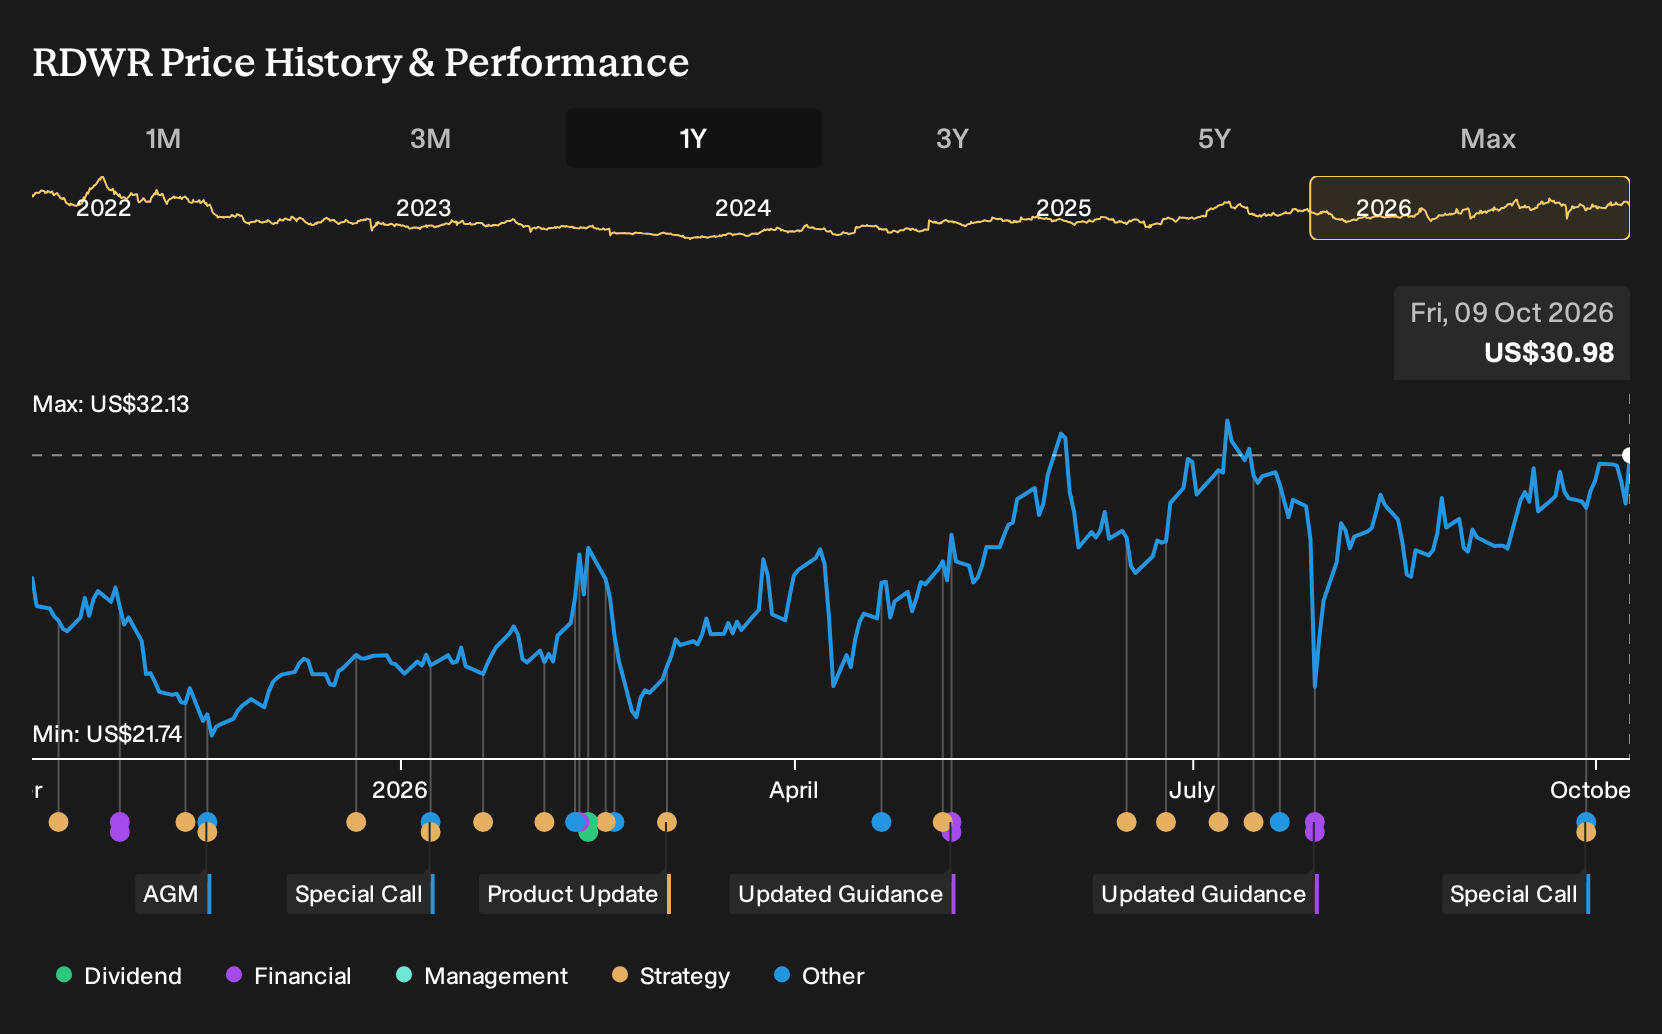Choose the 1Y time range tab
This screenshot has width=1662, height=1034.
(x=694, y=138)
